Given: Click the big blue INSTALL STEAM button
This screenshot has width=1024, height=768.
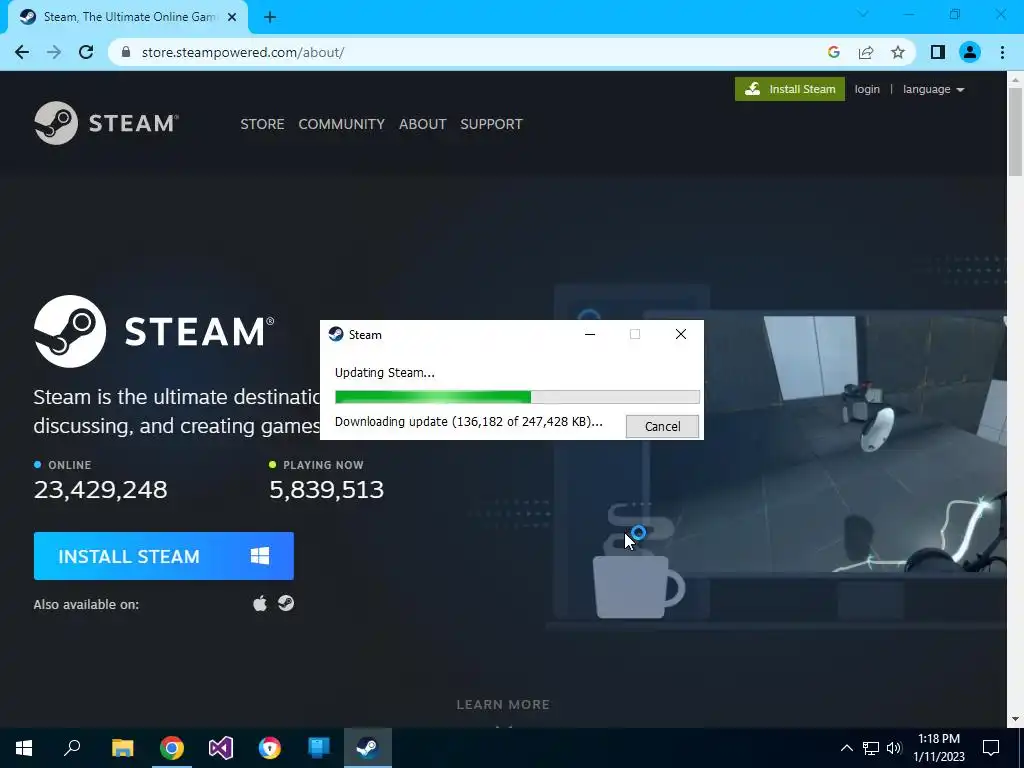Looking at the screenshot, I should pyautogui.click(x=164, y=556).
